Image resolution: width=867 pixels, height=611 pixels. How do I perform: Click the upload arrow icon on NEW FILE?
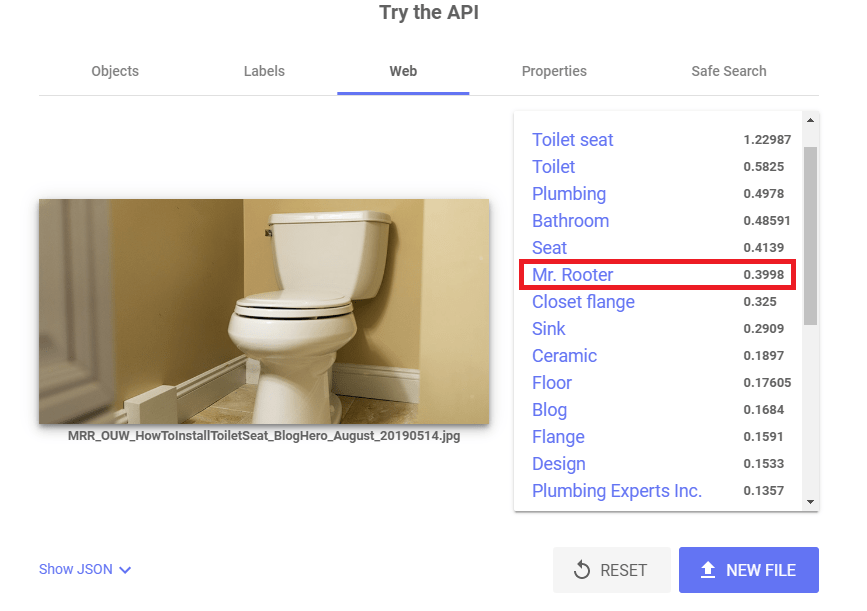pyautogui.click(x=708, y=570)
